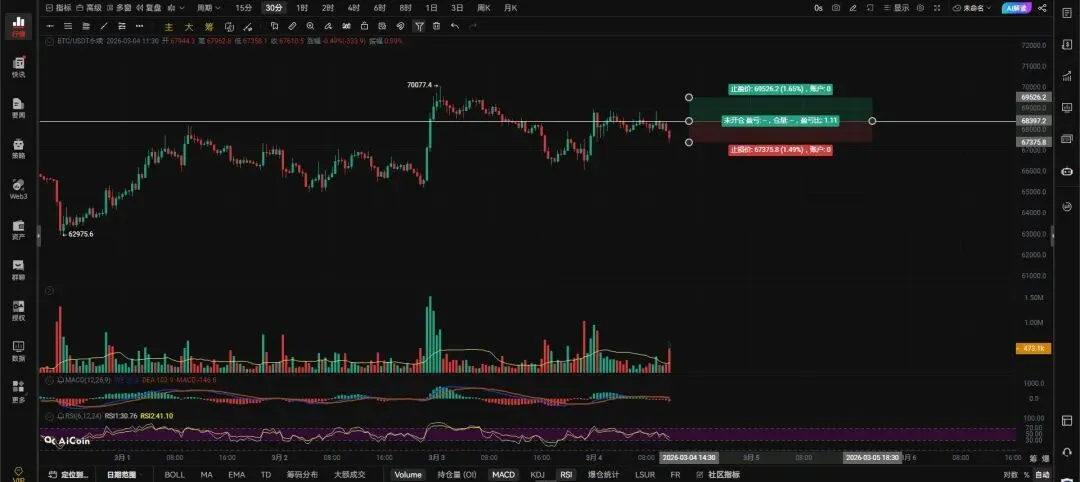Click the horizontal line drawing tool
Screen dimensions: 1080x482
click(50, 26)
